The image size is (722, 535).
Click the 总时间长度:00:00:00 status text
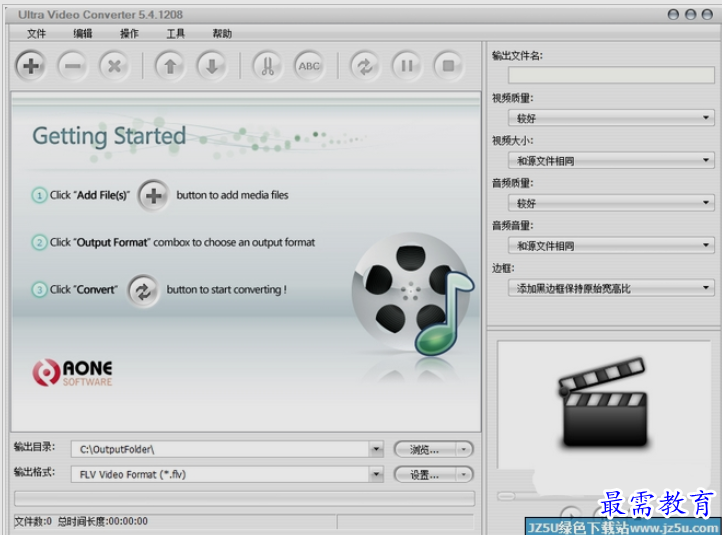click(x=103, y=521)
